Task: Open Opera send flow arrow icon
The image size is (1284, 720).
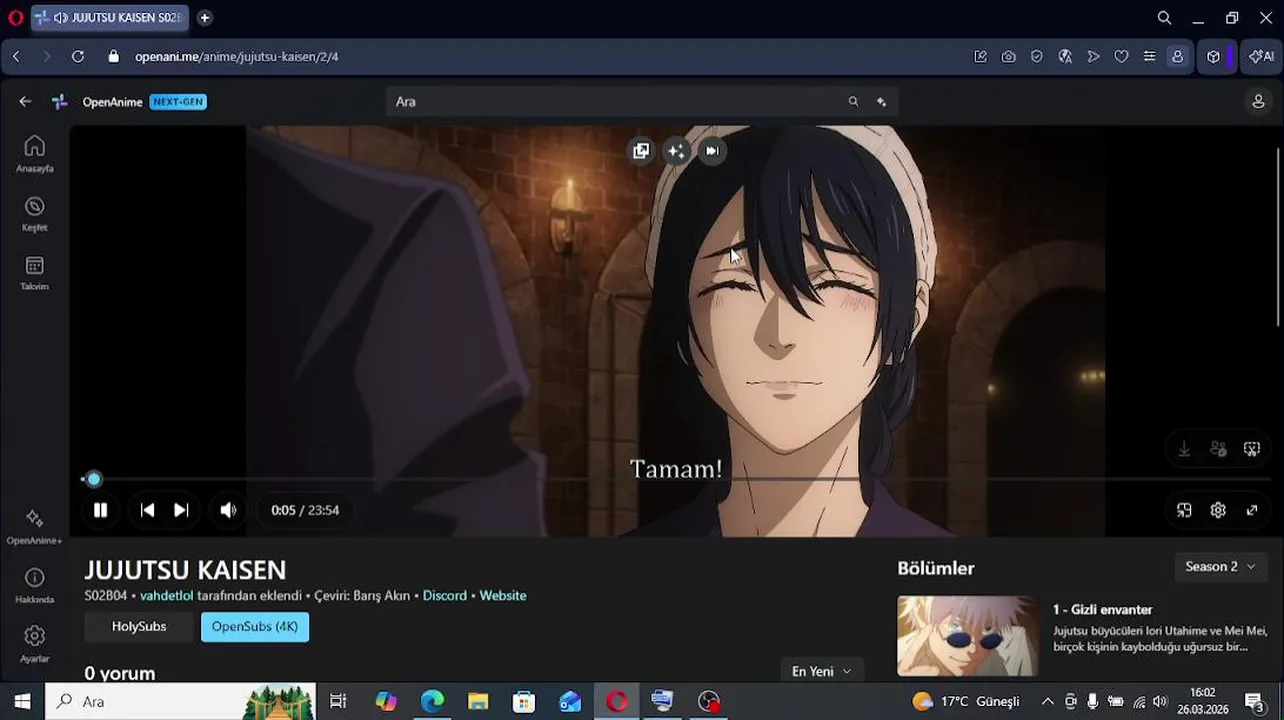Action: (x=1093, y=57)
